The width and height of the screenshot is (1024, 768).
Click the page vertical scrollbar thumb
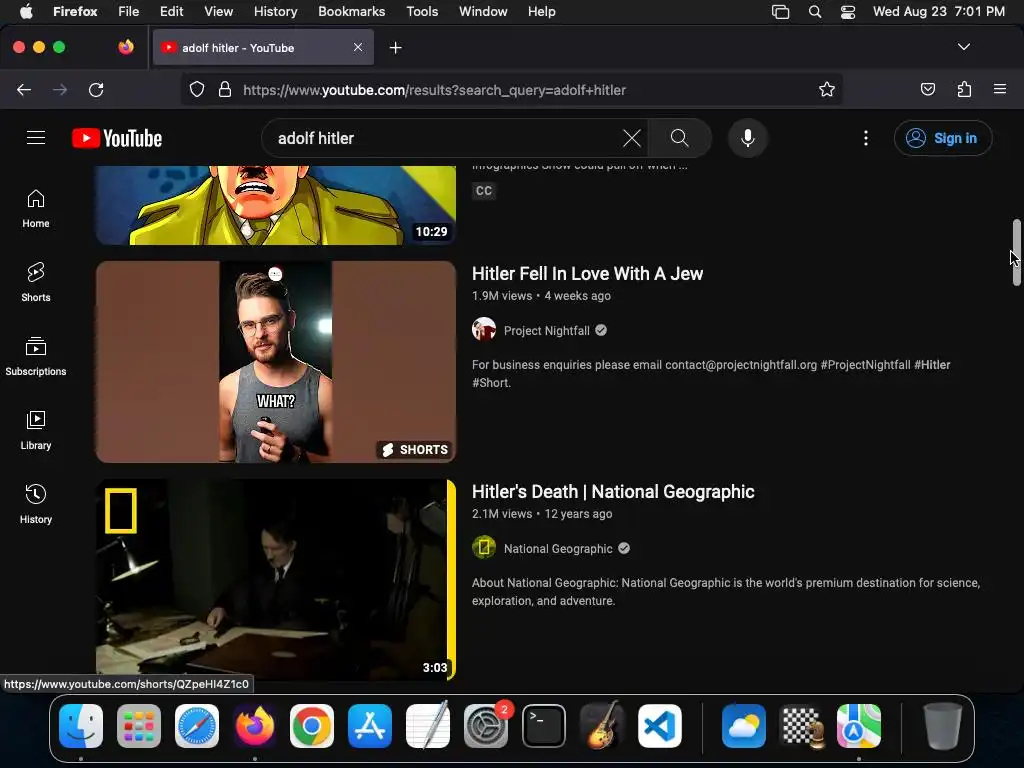(1016, 252)
